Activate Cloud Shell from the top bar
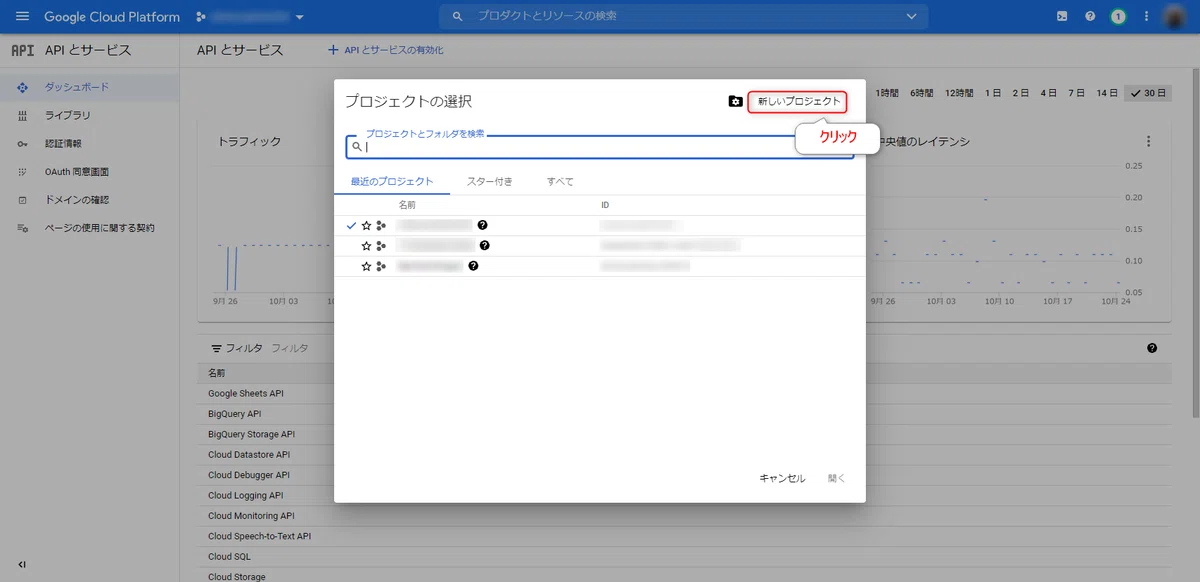This screenshot has width=1200, height=582. (1063, 17)
